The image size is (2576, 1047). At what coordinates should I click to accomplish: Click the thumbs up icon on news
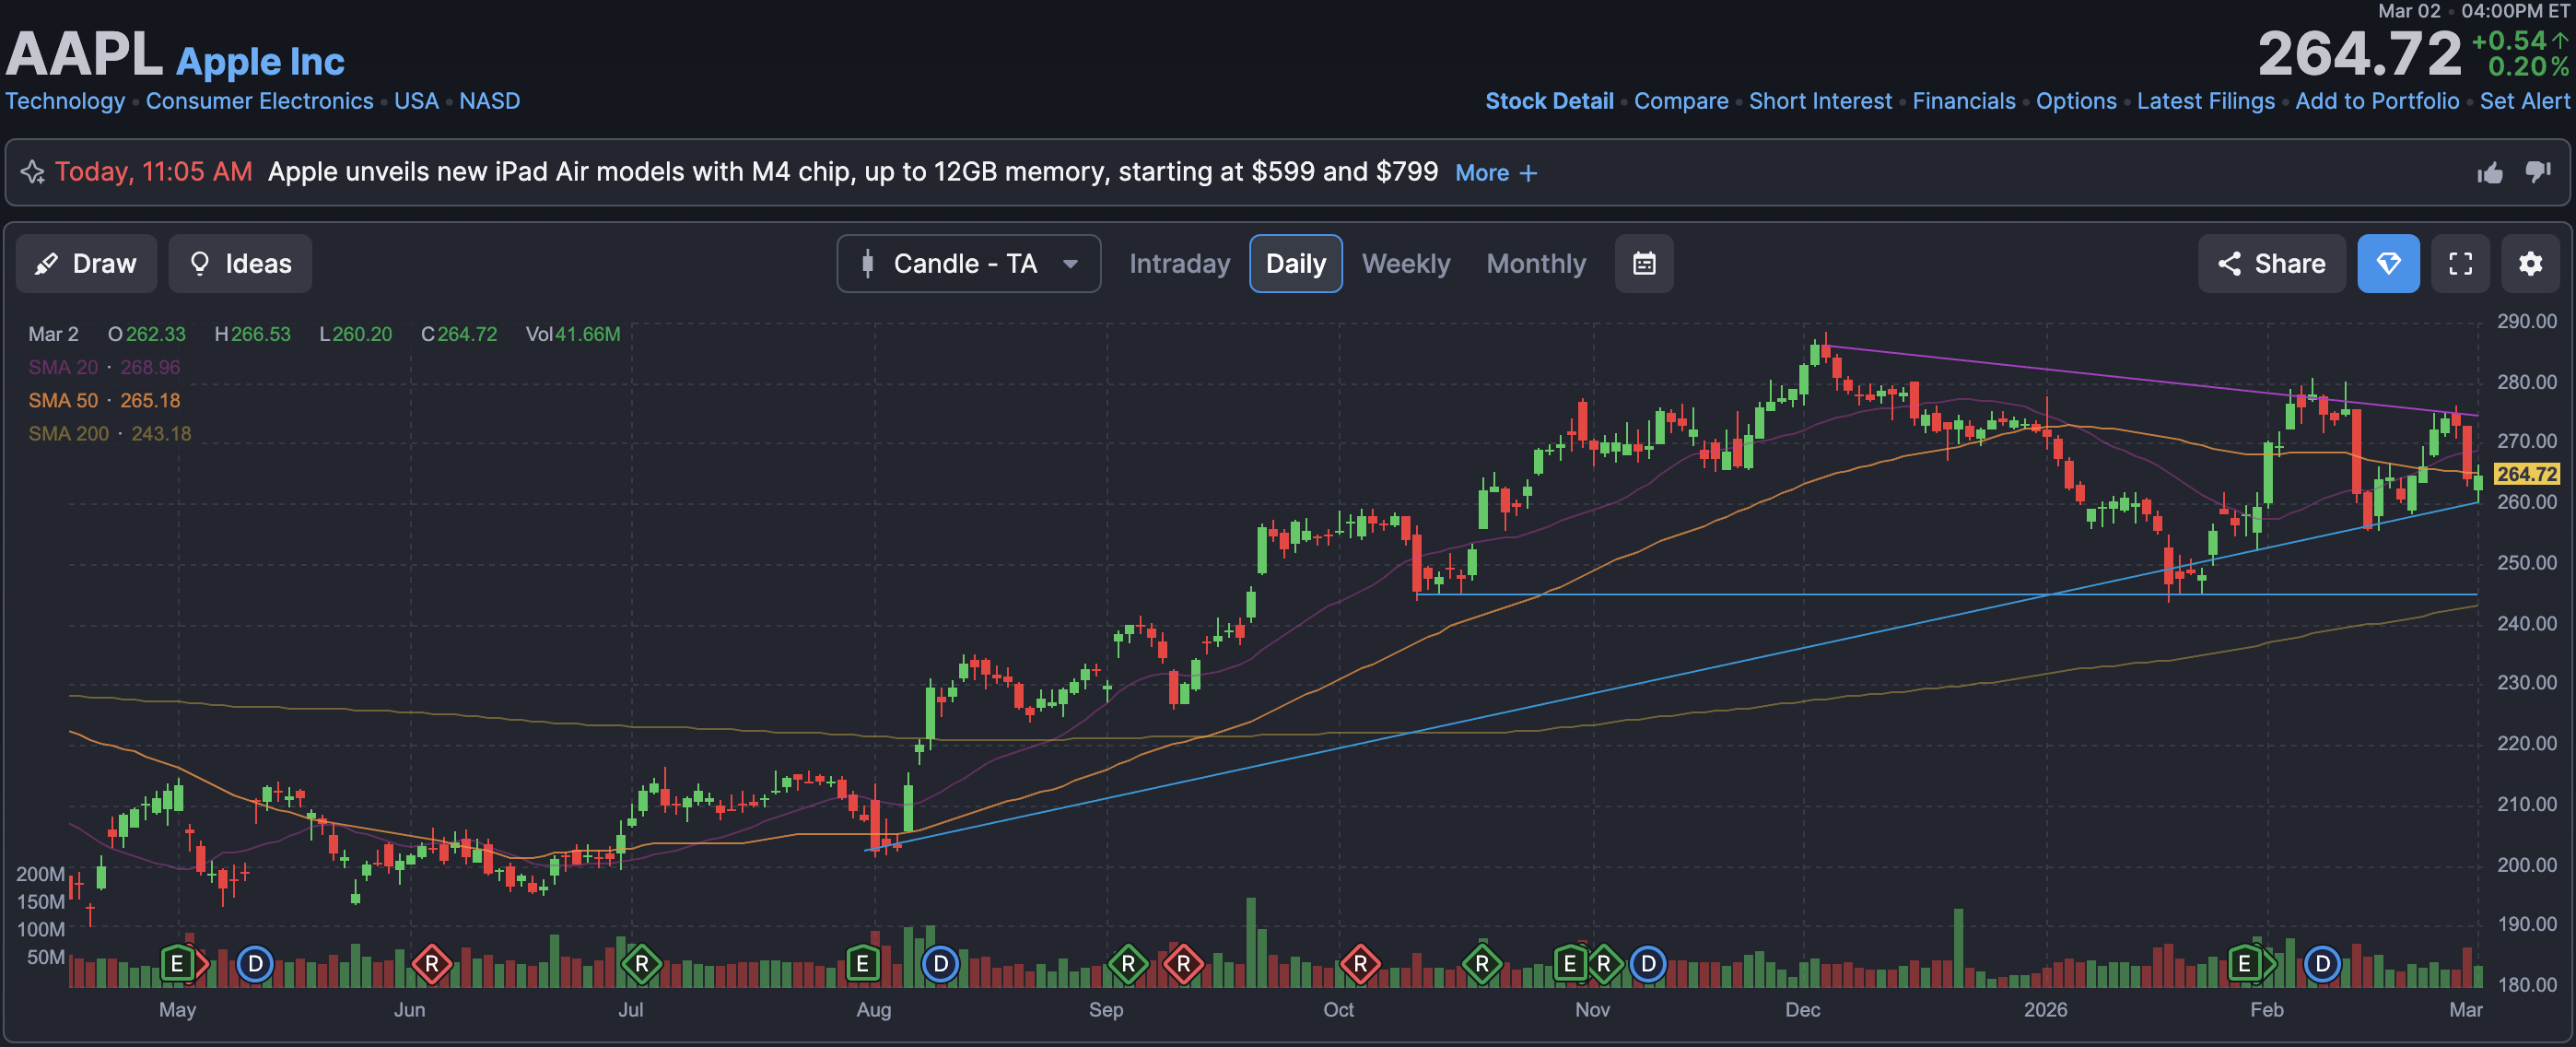coord(2489,173)
